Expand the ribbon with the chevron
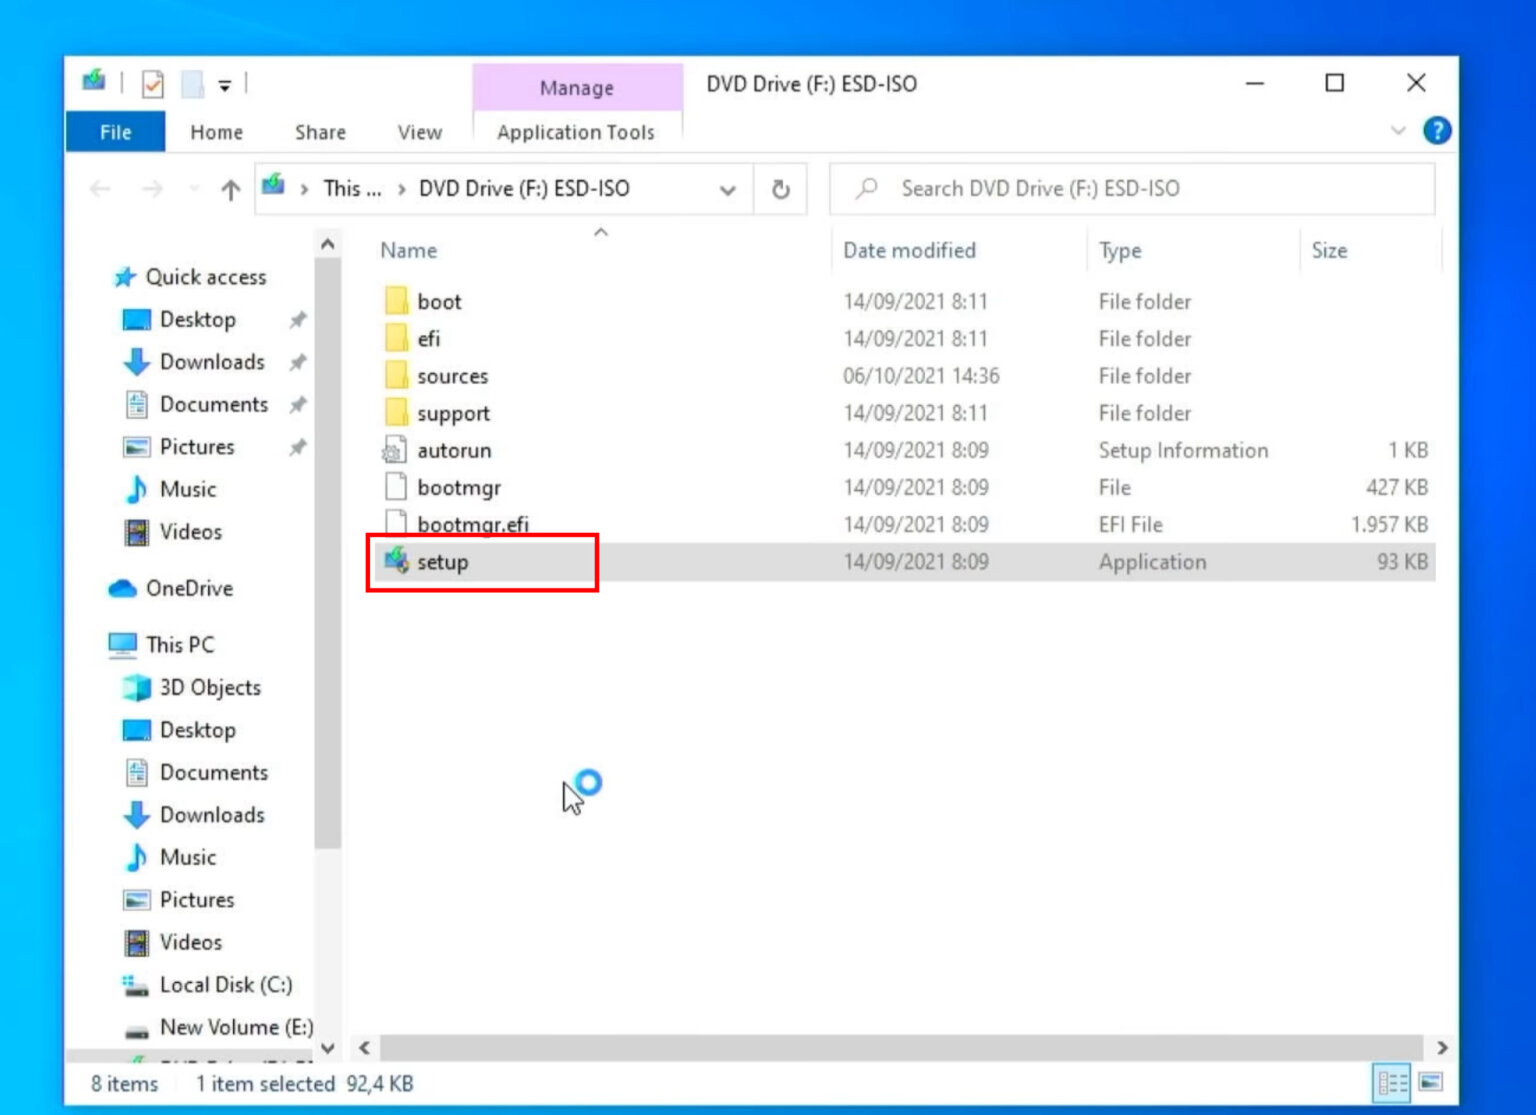 (x=1398, y=131)
